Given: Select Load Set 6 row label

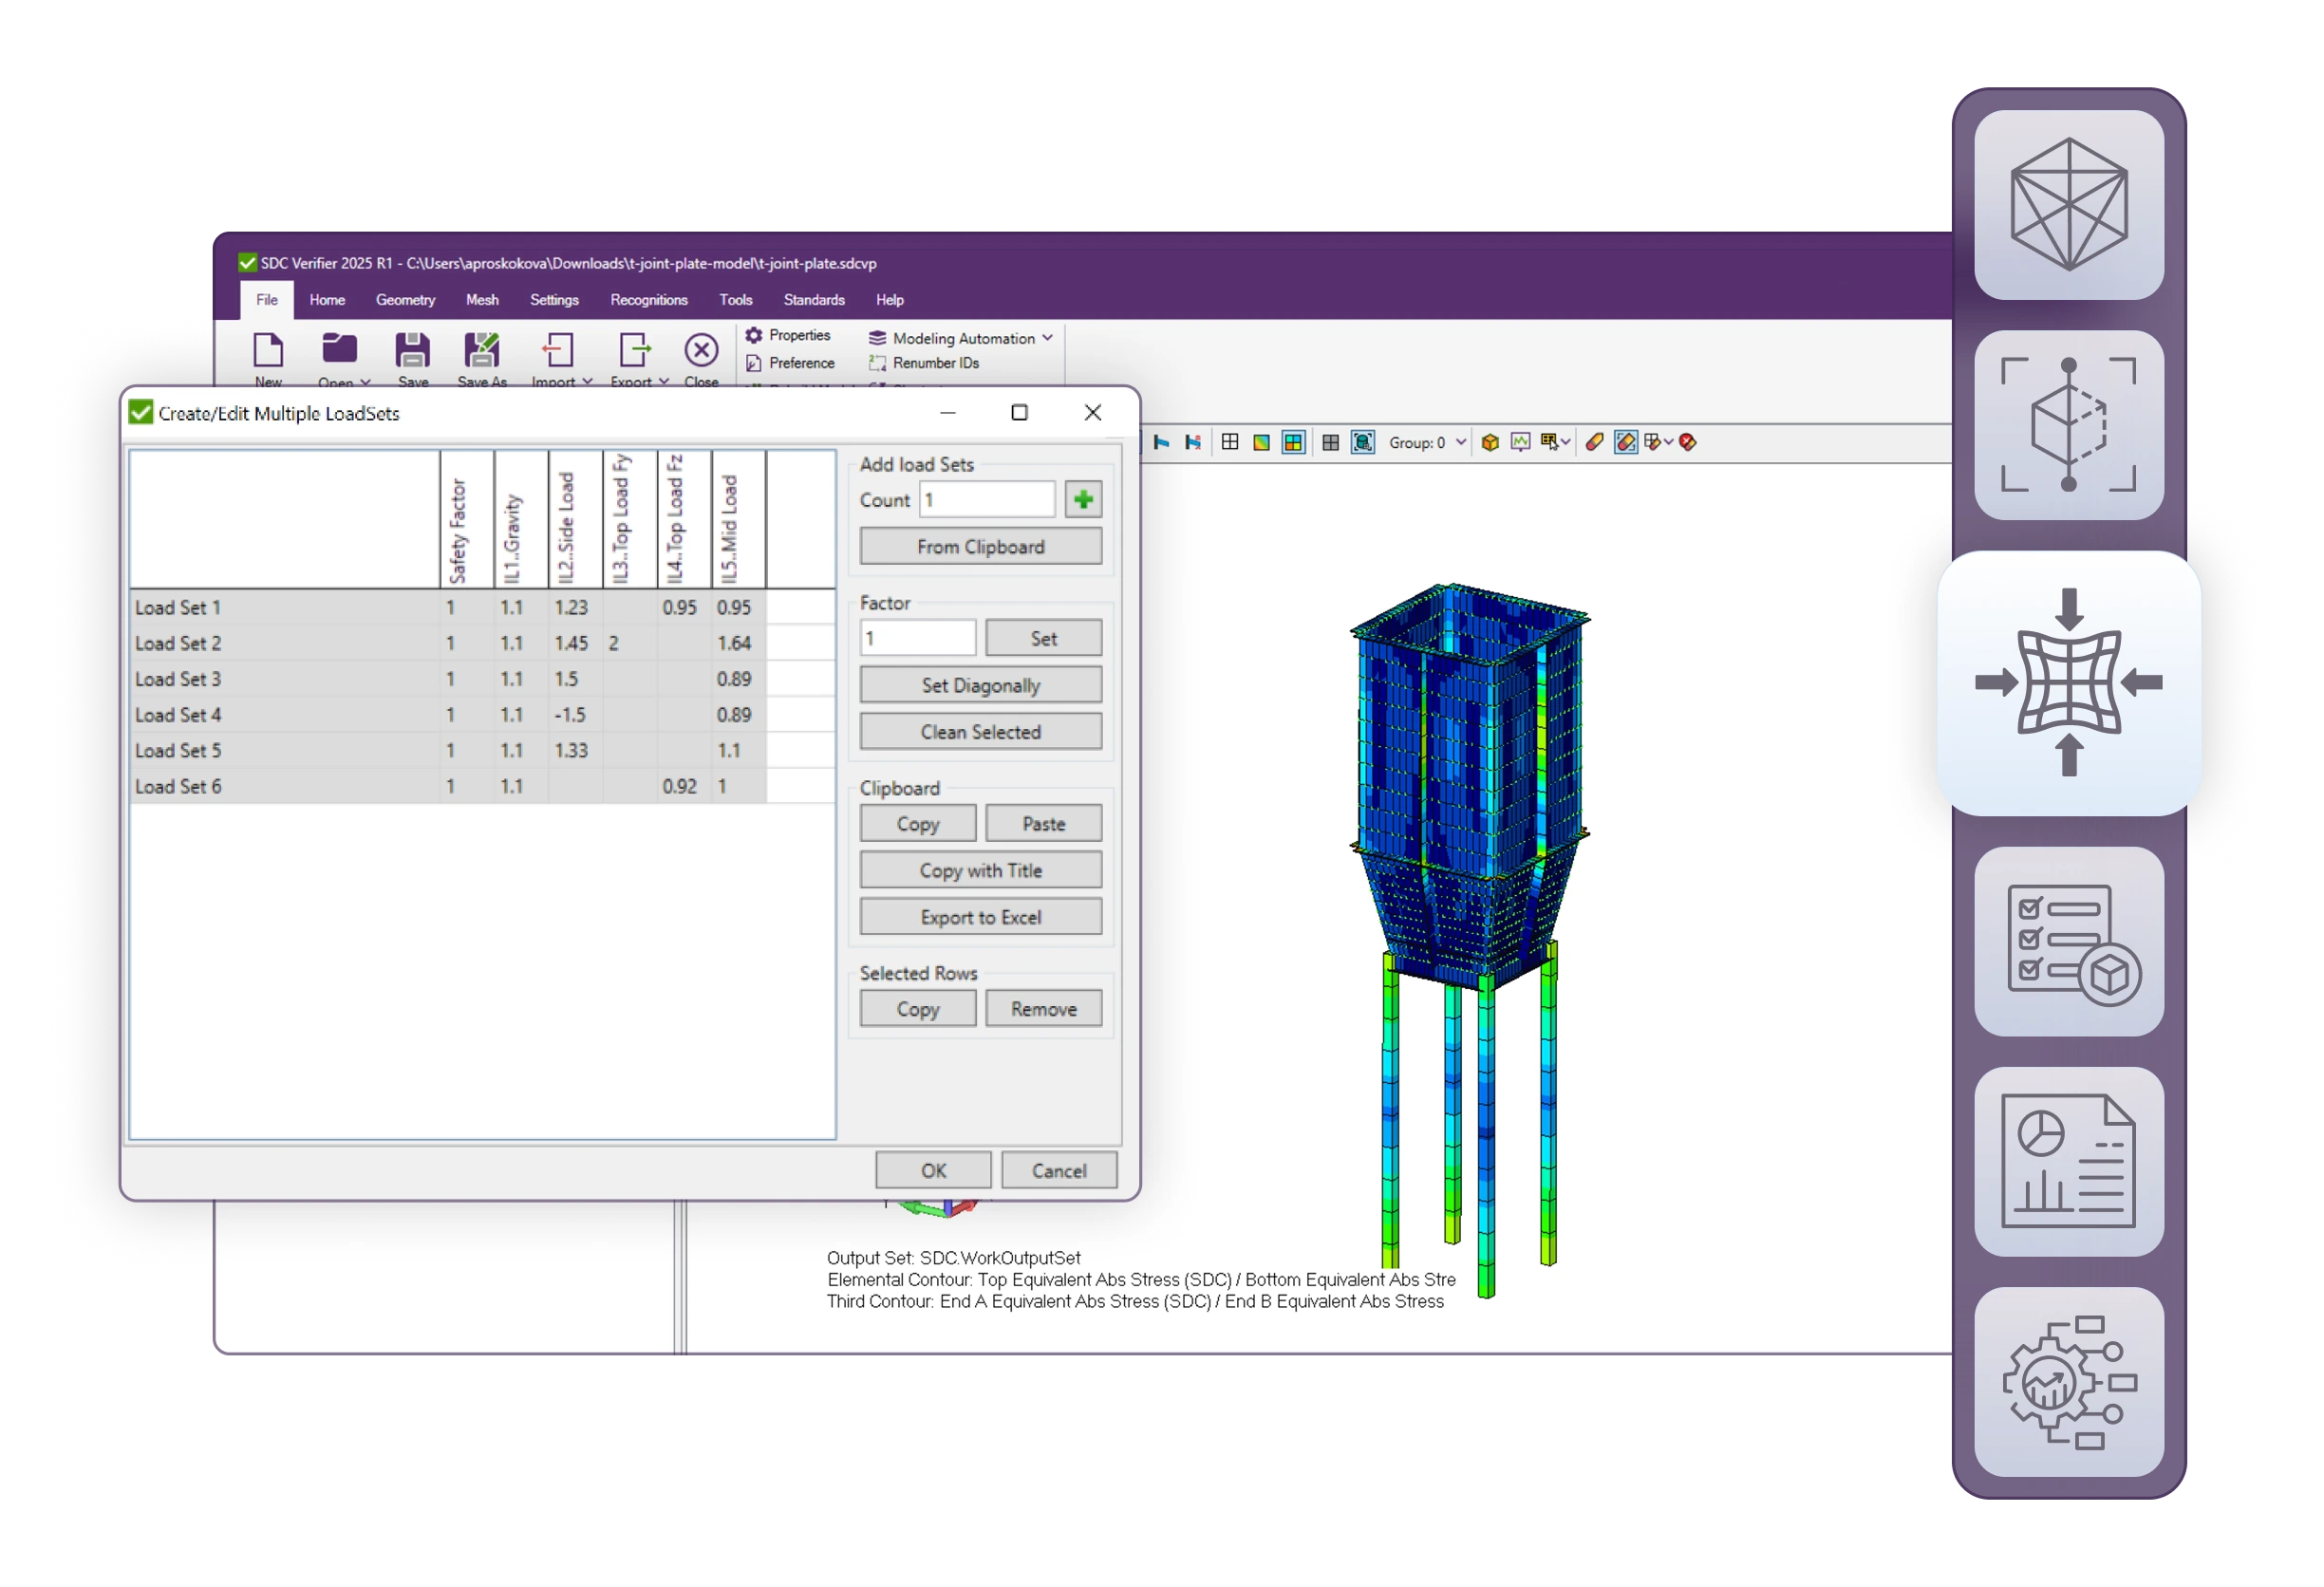Looking at the screenshot, I should click(178, 786).
